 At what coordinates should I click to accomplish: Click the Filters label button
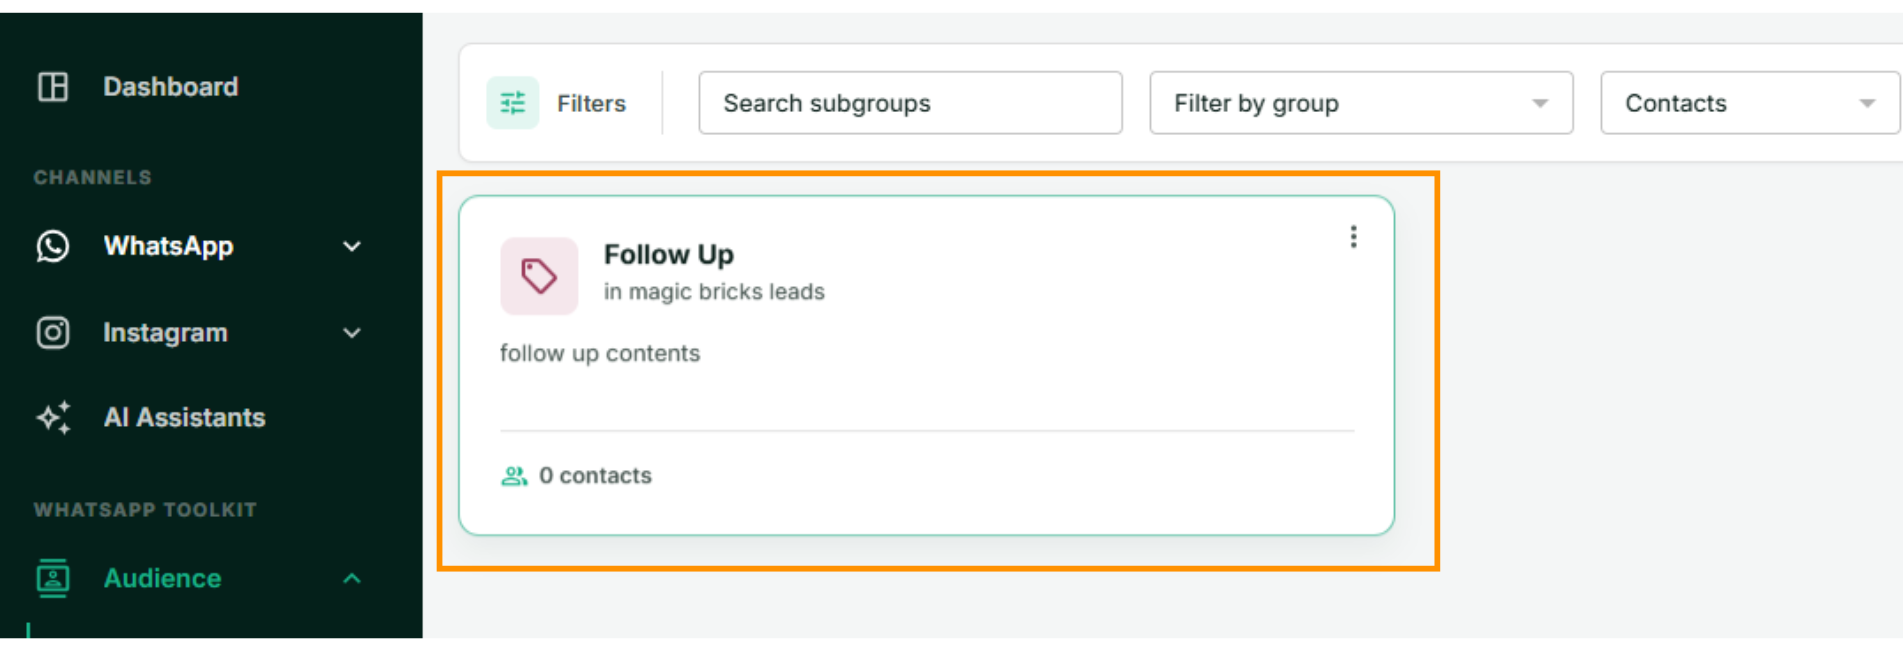591,103
